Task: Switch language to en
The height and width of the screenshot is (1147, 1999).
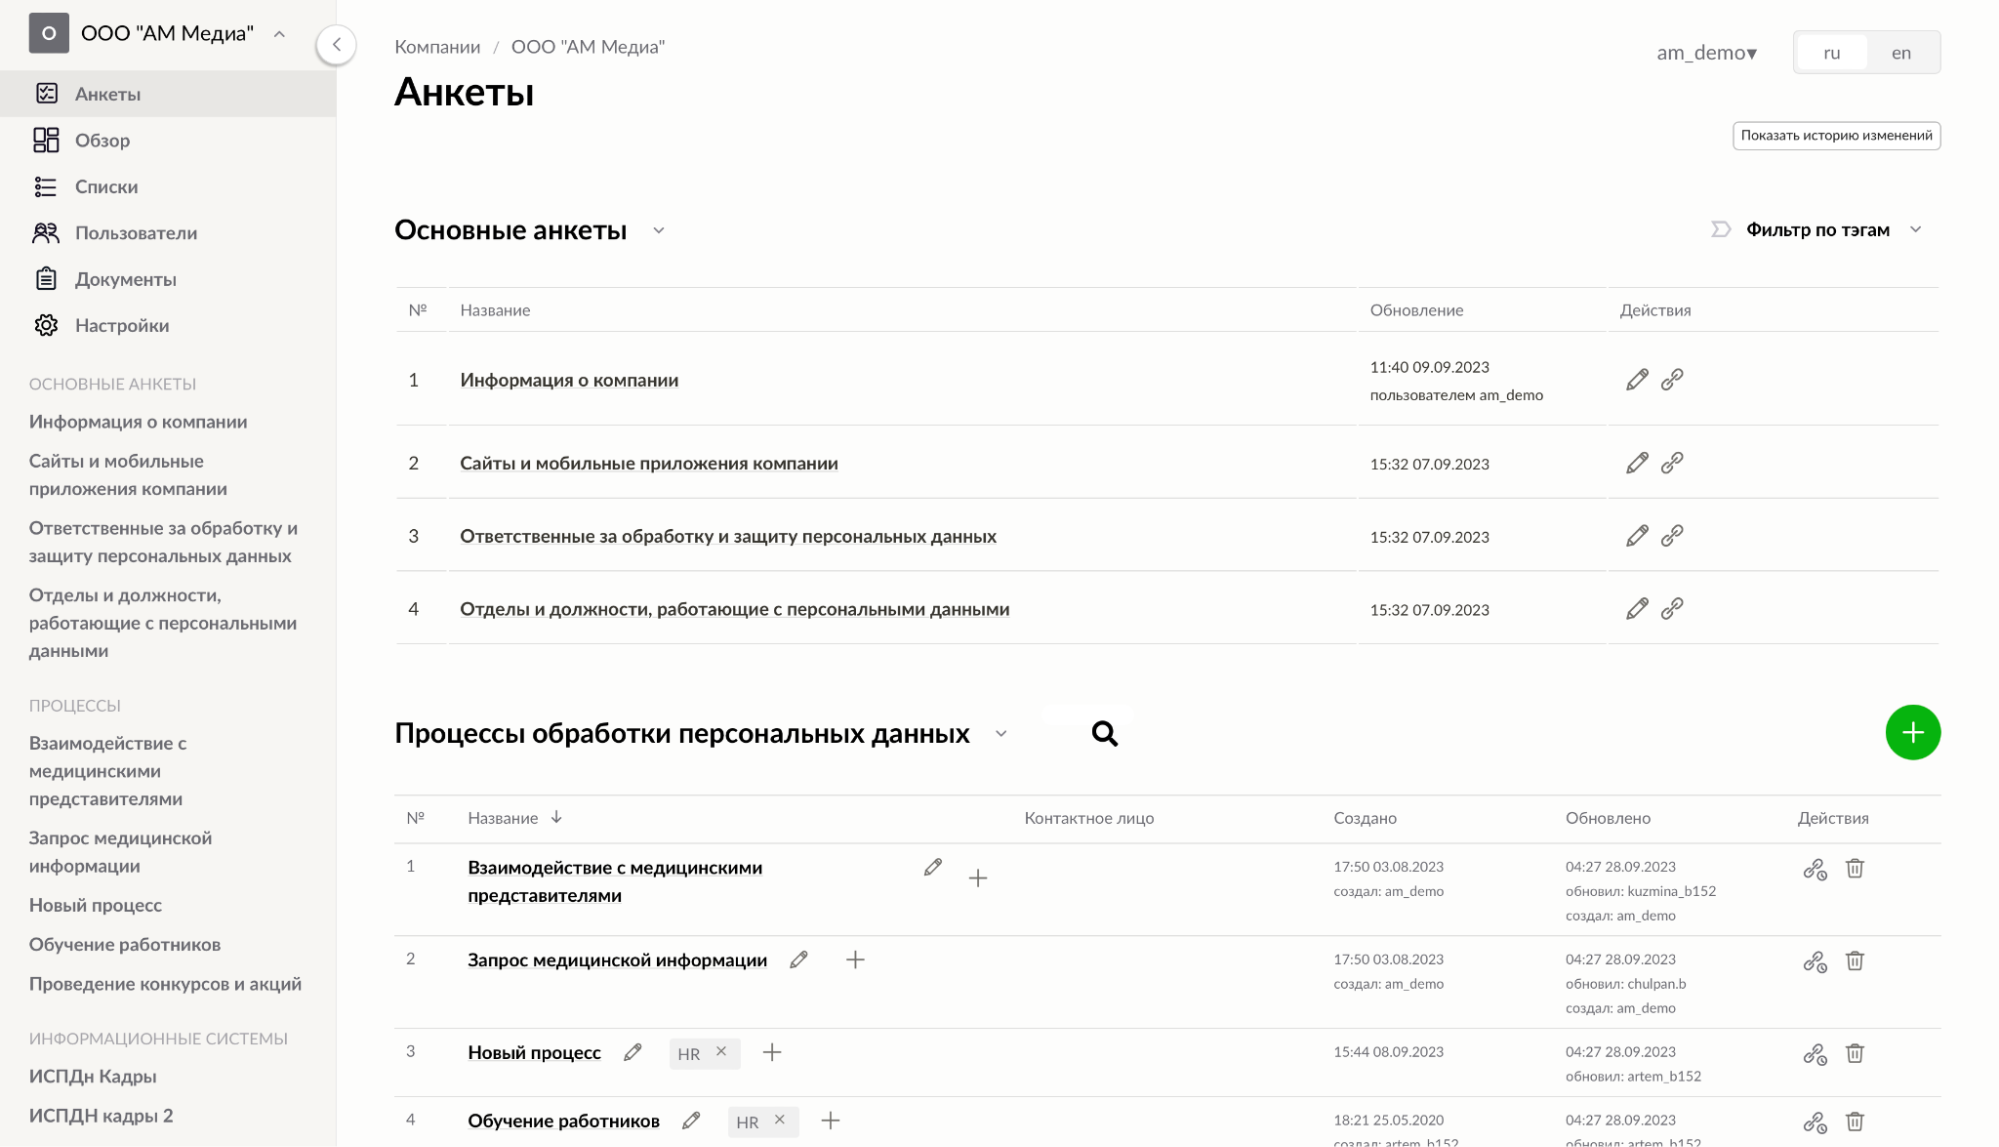Action: 1900,53
